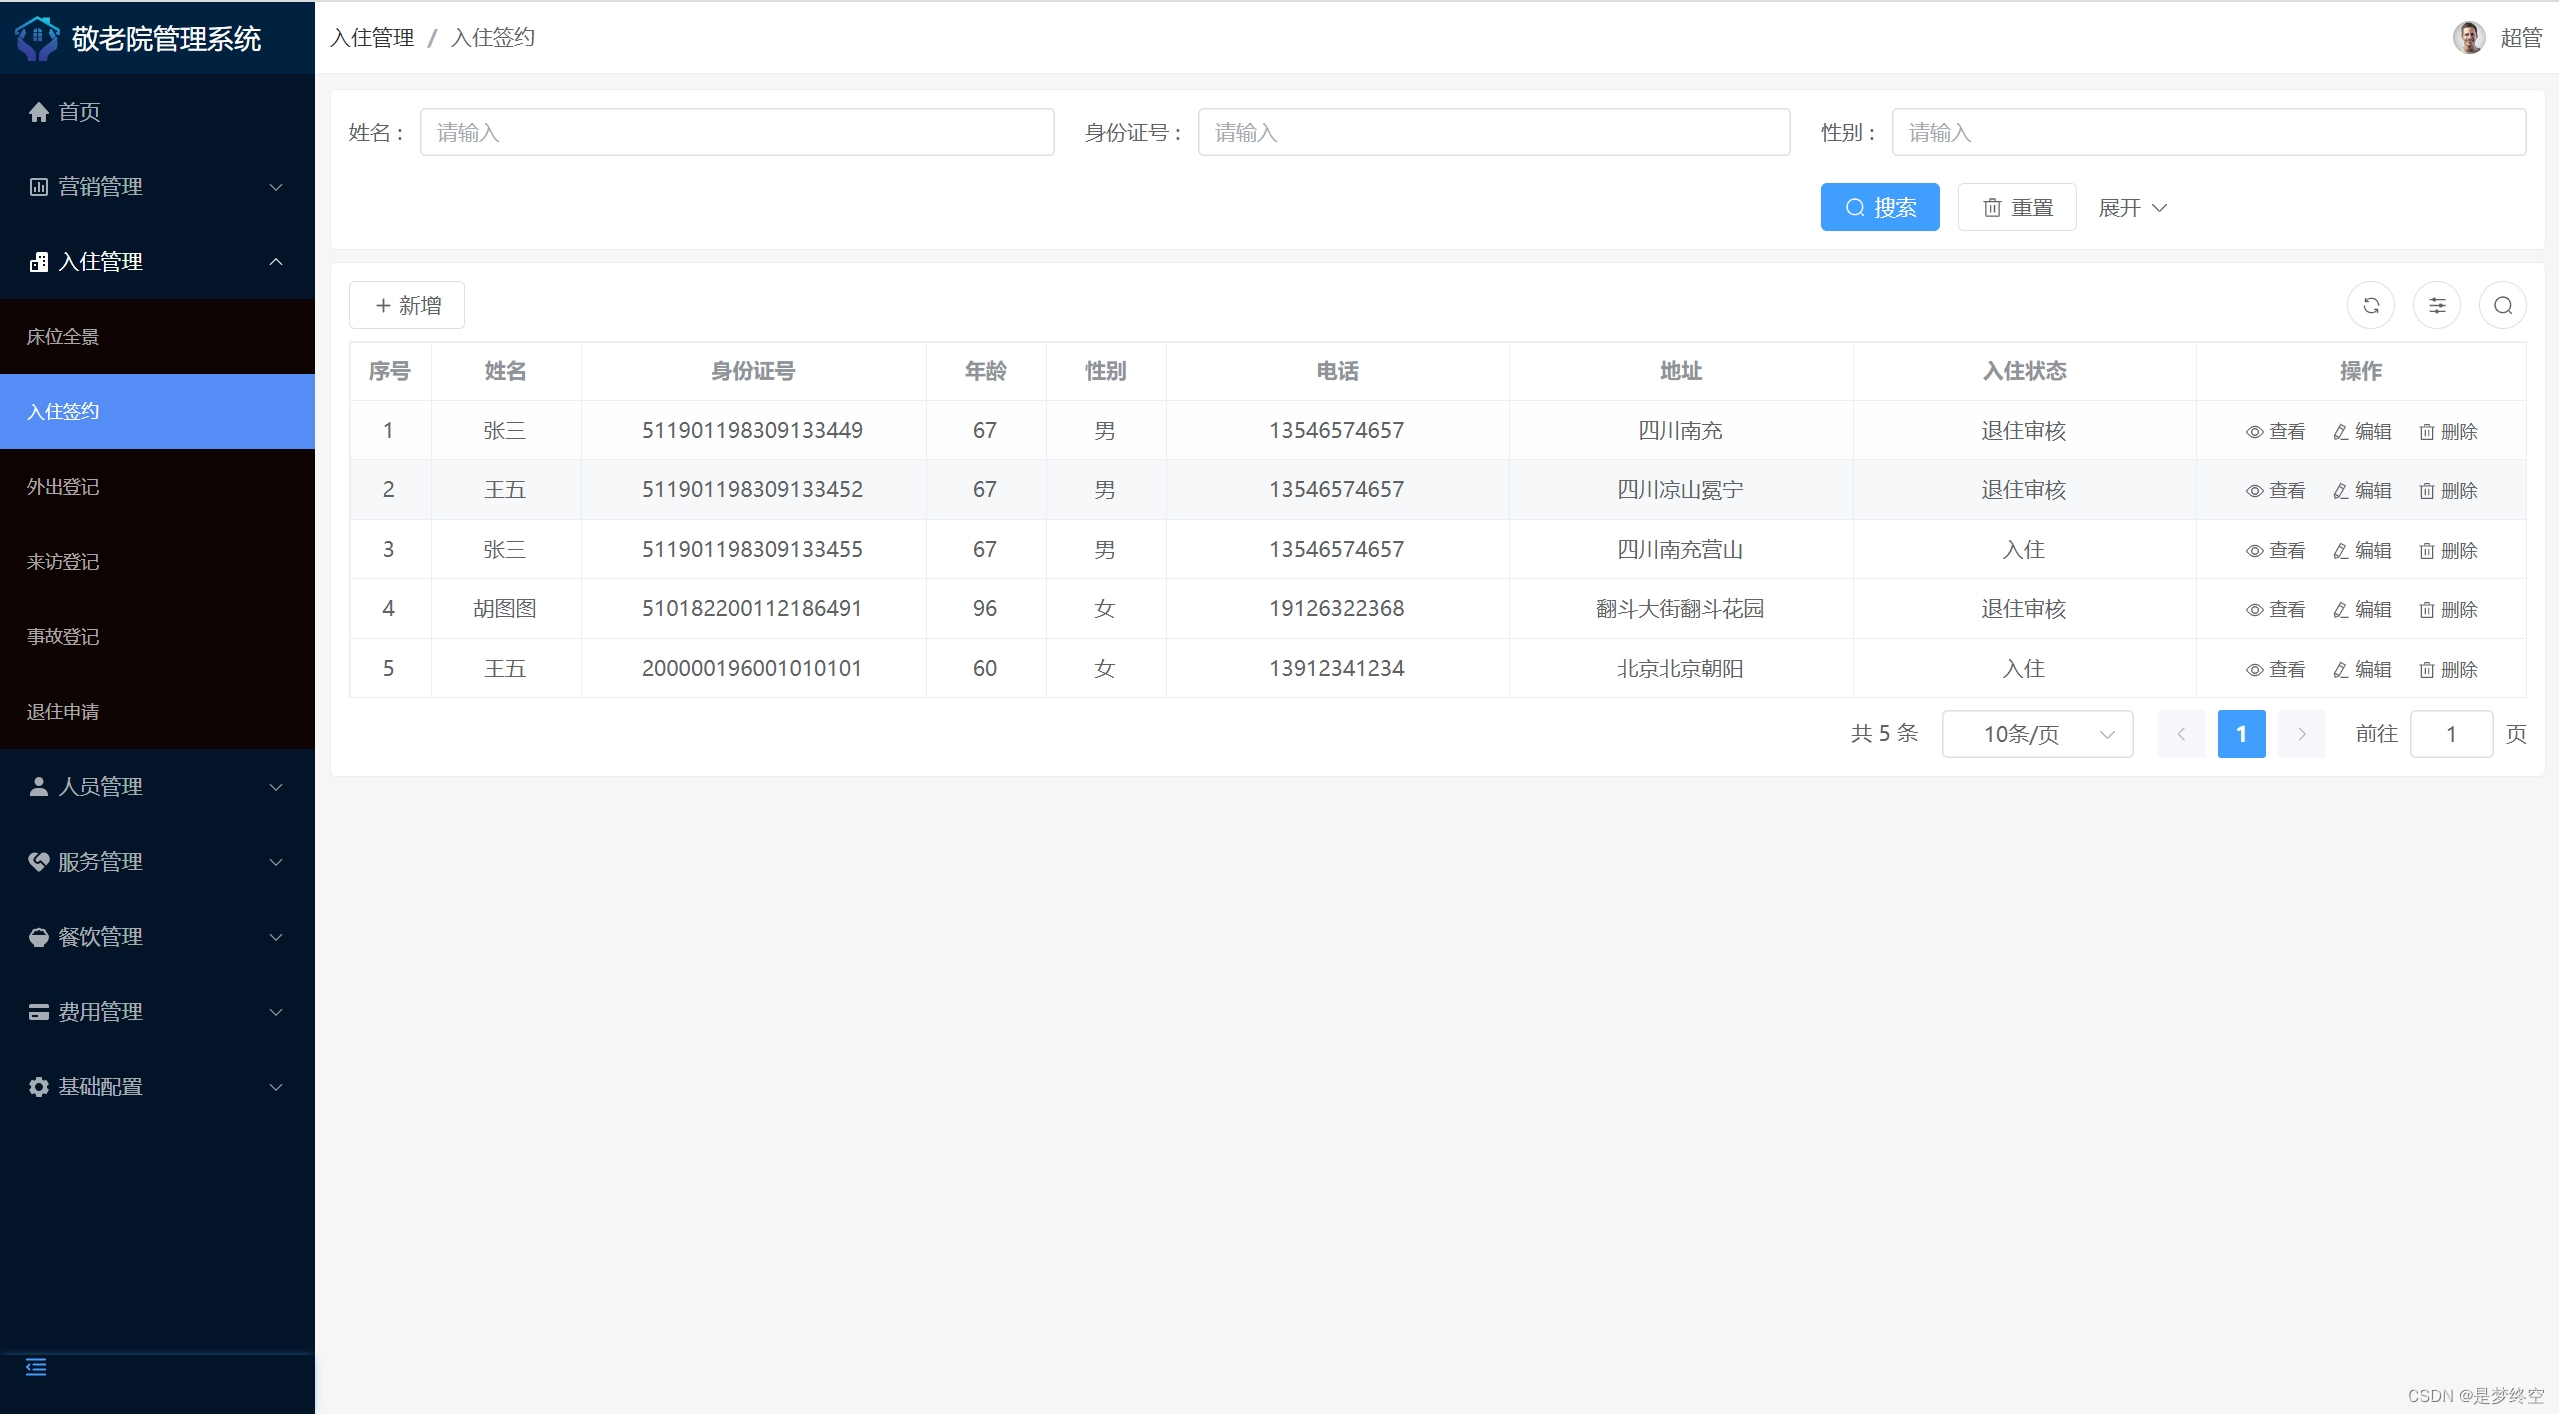Click phone cell 13912341234
The width and height of the screenshot is (2559, 1414).
1337,668
